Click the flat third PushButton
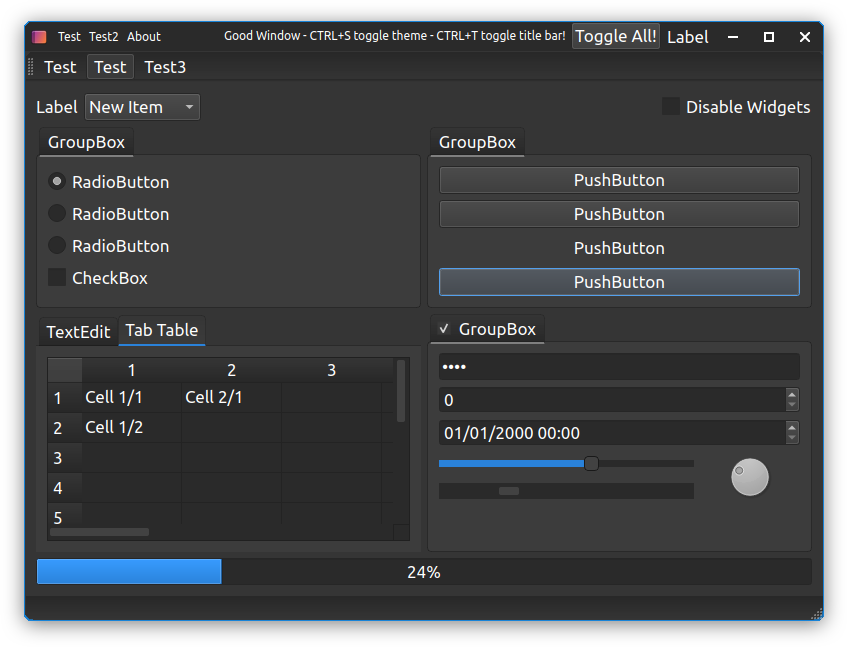 coord(619,248)
